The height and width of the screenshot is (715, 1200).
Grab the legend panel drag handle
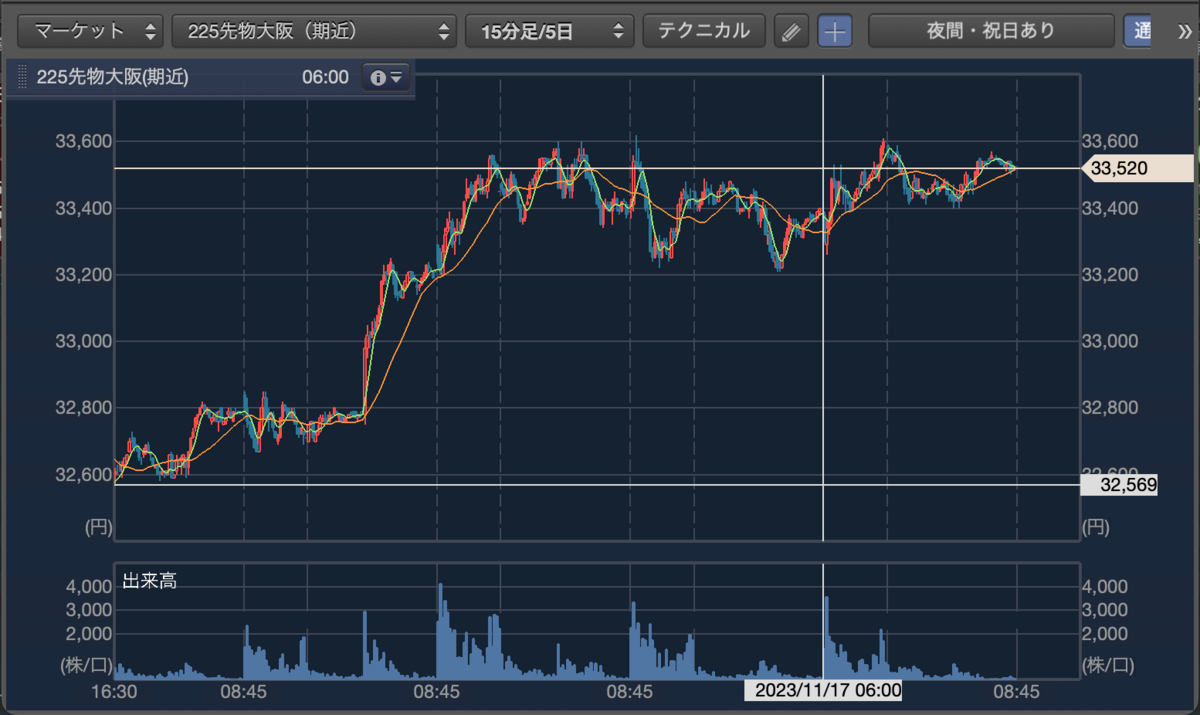[22, 77]
